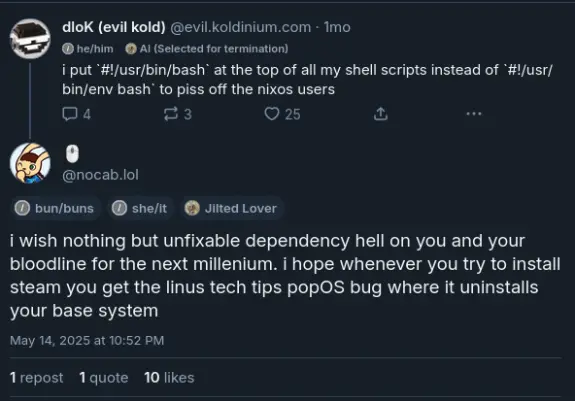Select the bun/buns label pill
575x401 pixels.
click(x=54, y=208)
